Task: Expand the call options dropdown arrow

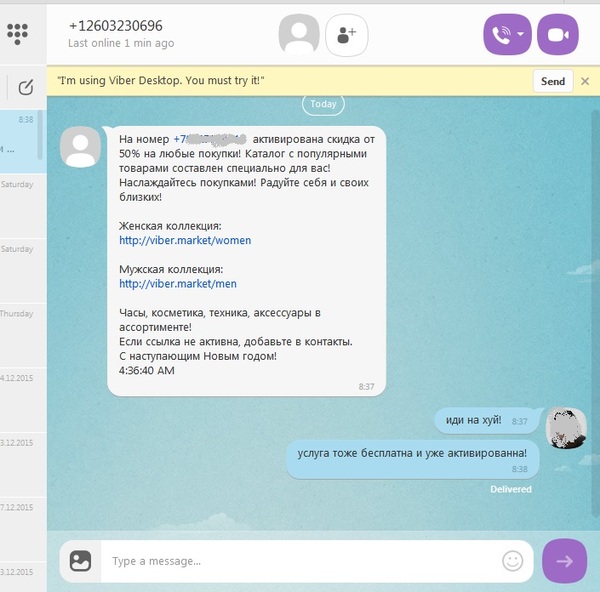Action: tap(521, 35)
